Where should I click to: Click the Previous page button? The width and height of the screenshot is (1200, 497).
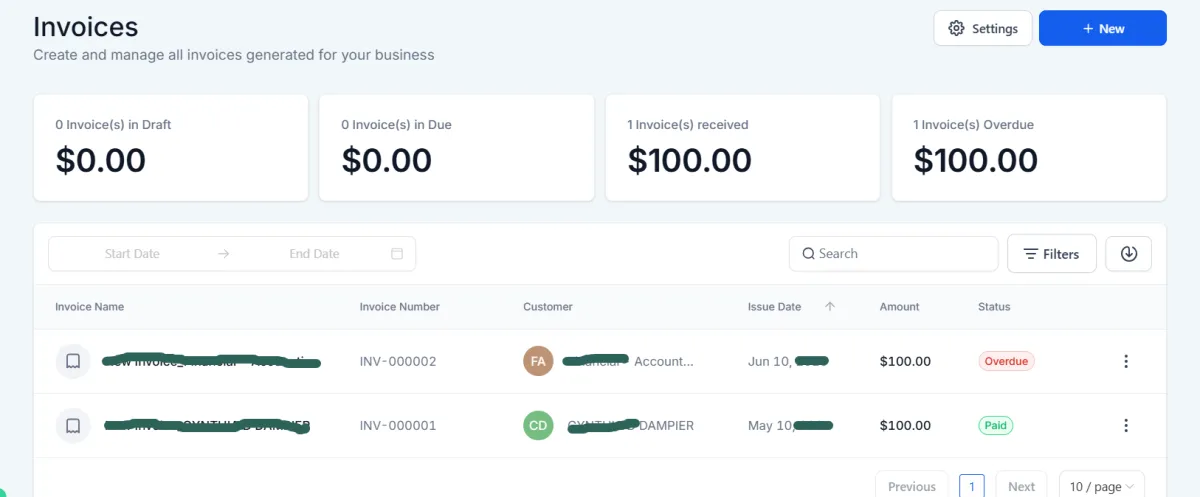[911, 486]
